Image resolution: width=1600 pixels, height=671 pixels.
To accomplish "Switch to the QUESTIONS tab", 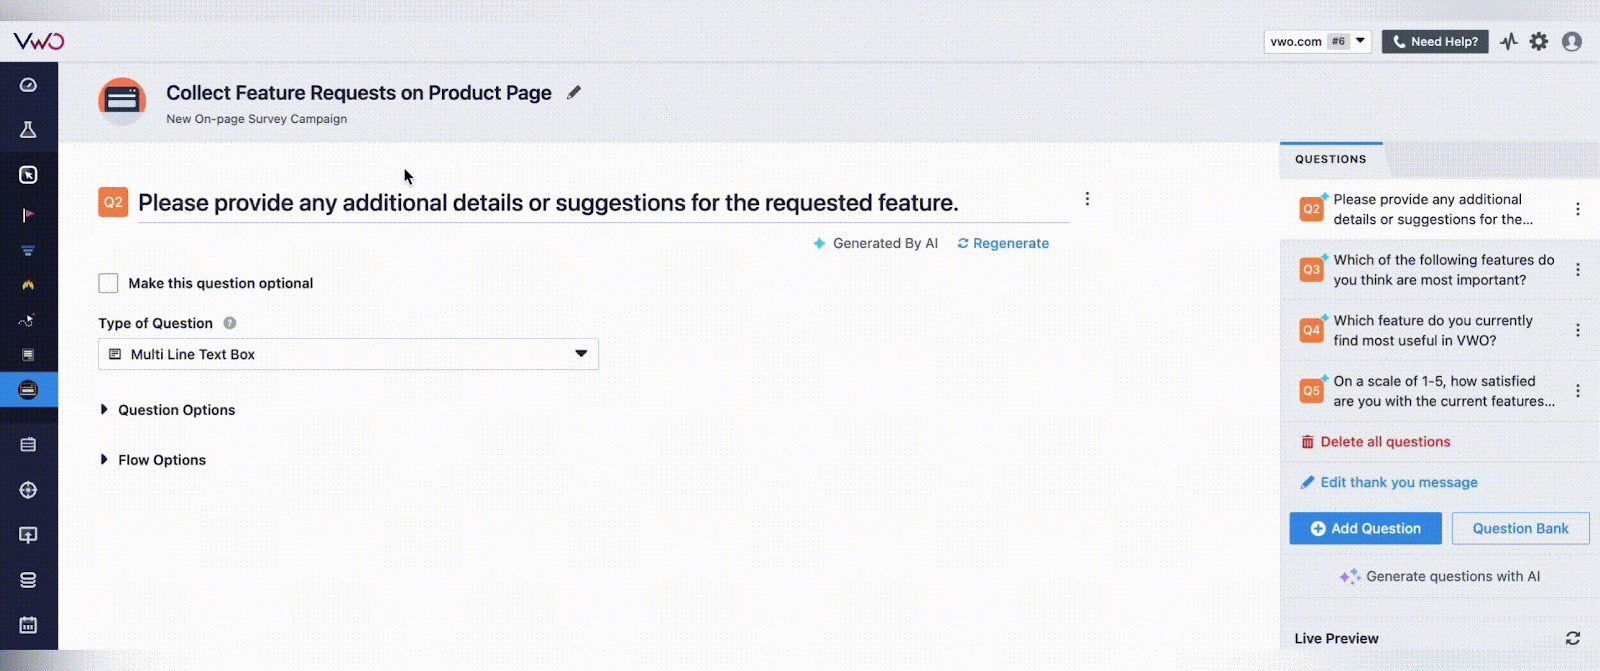I will pos(1331,159).
